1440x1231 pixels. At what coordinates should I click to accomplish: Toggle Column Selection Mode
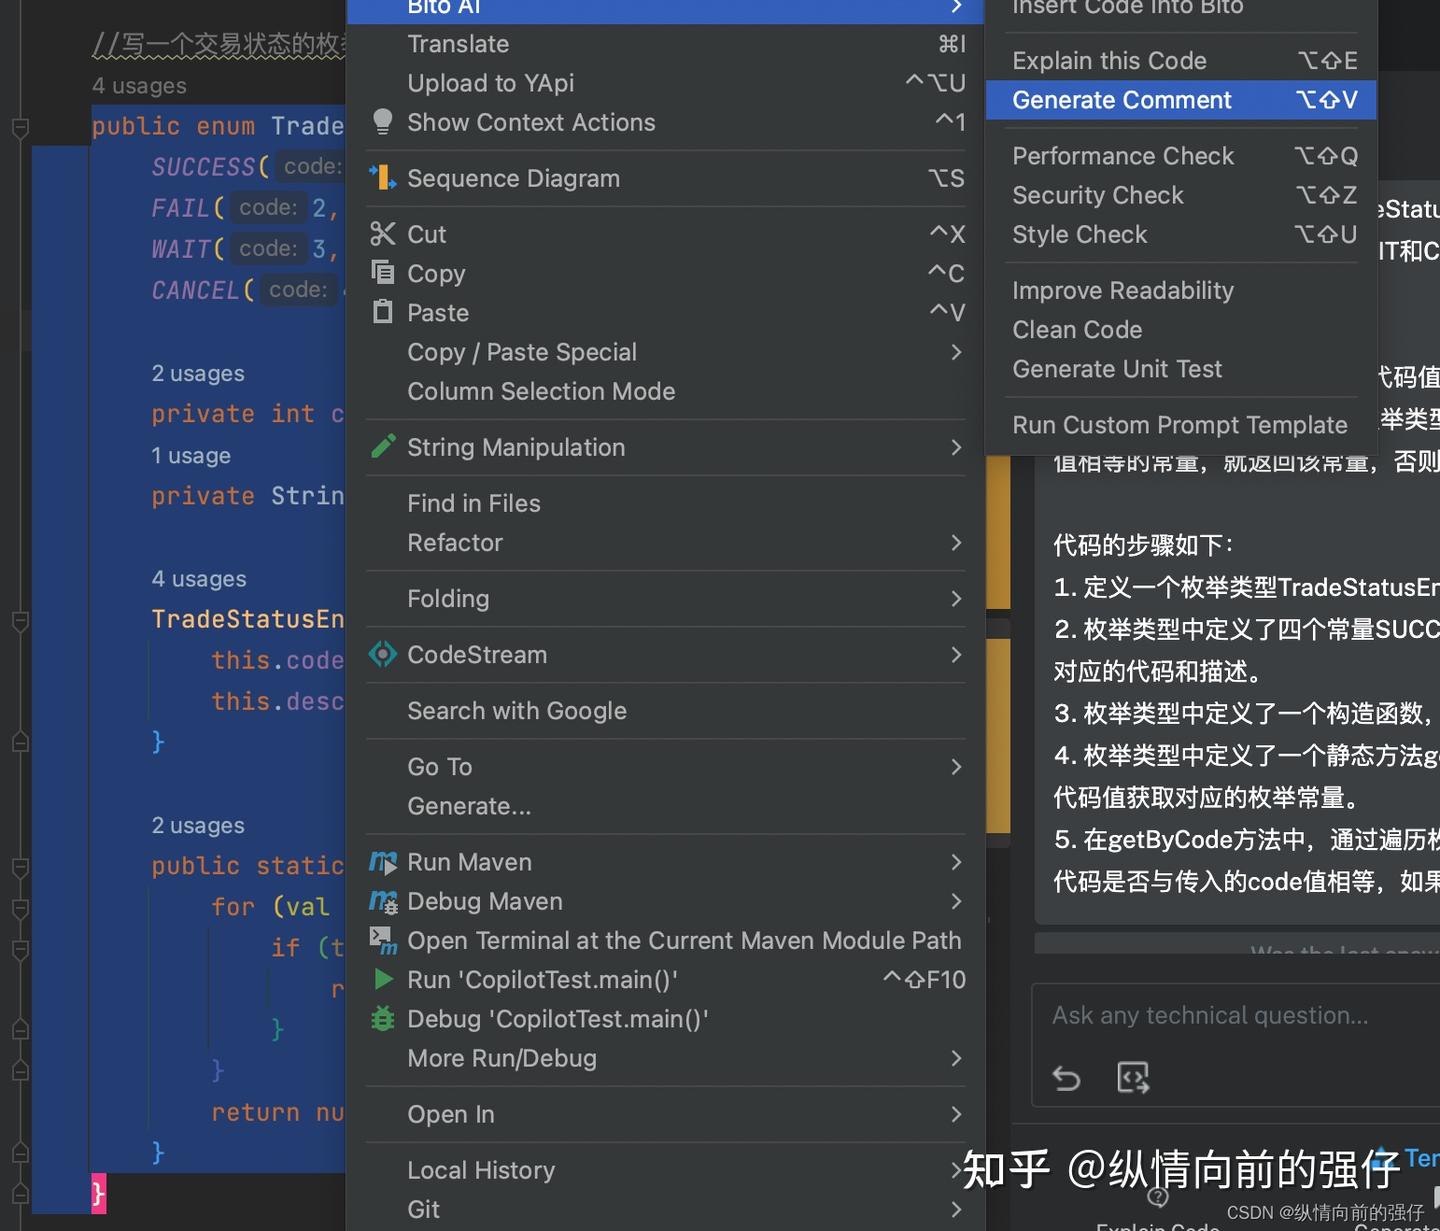[x=541, y=391]
